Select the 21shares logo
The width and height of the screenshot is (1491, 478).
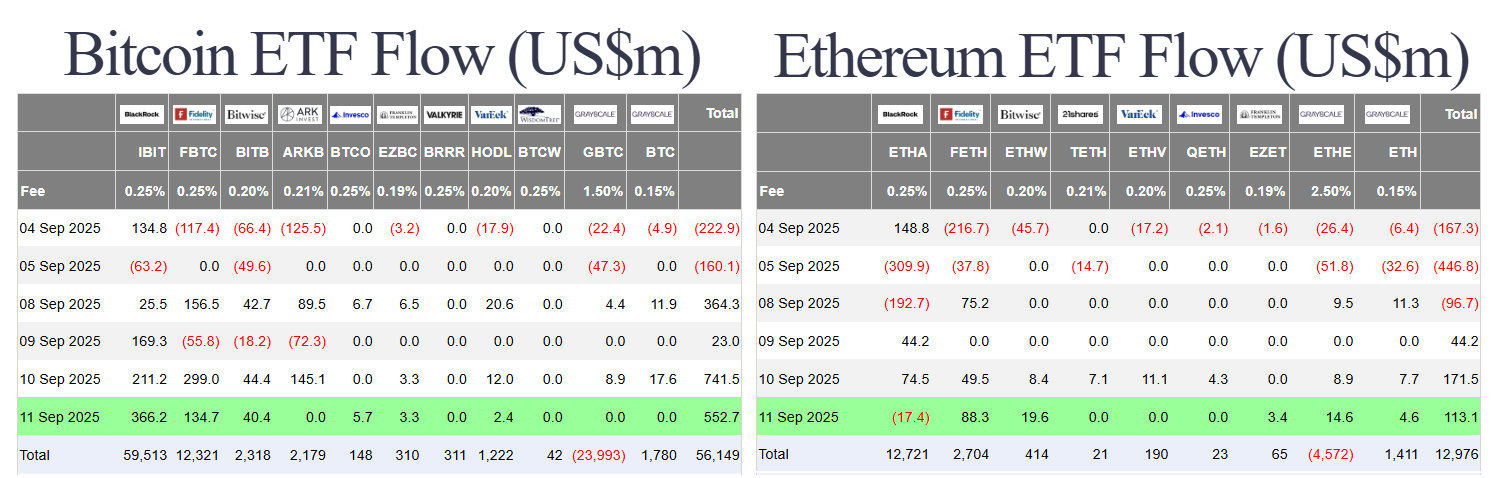pyautogui.click(x=1079, y=114)
